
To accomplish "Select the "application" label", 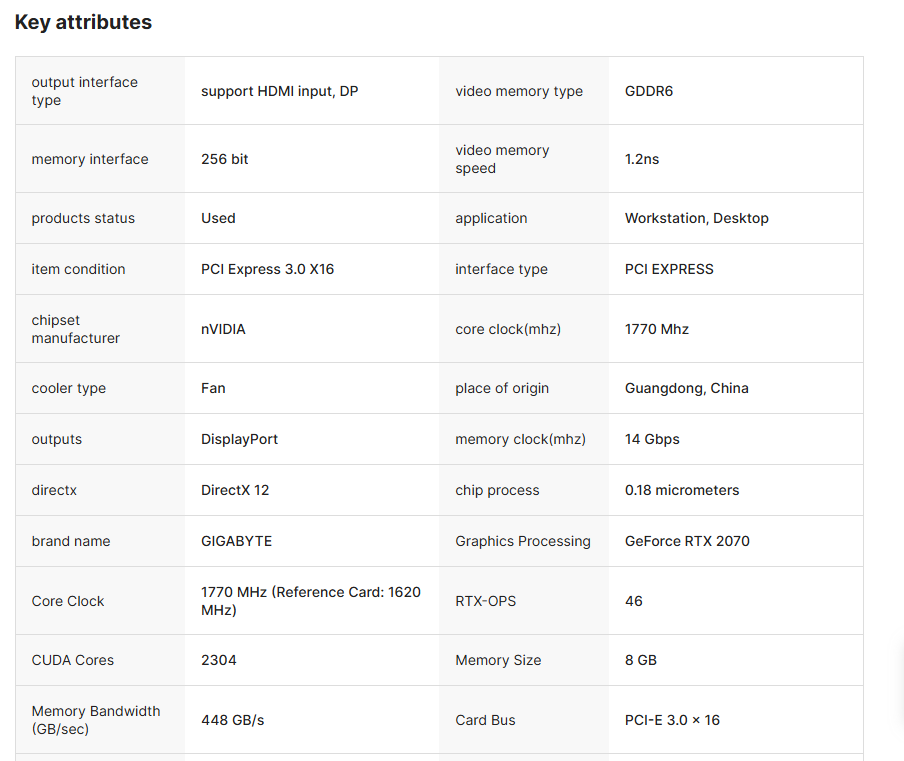I will click(x=491, y=218).
